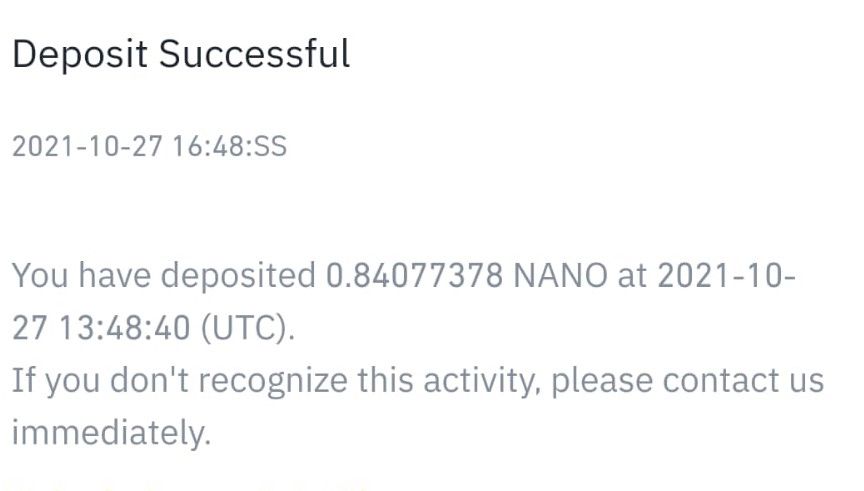Screen dimensions: 864x491
Task: Click the Deposit Successful heading
Action: pyautogui.click(x=180, y=54)
